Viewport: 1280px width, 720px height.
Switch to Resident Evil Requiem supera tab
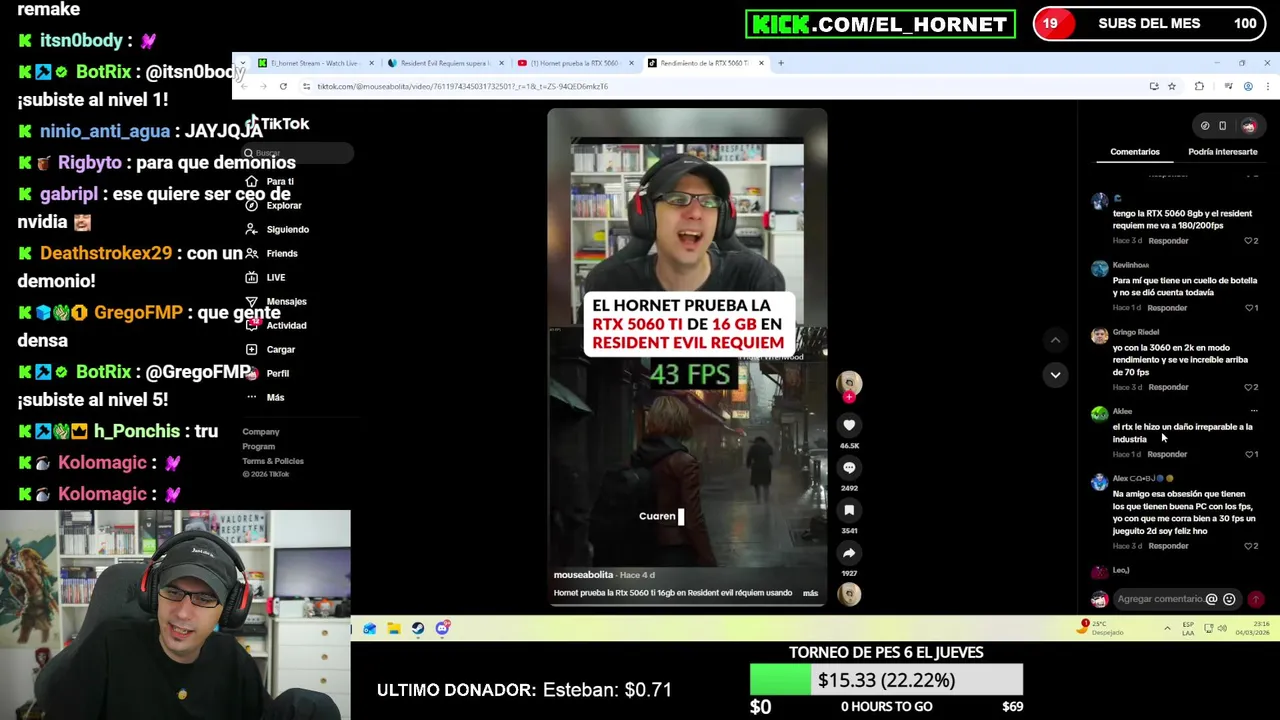tap(444, 63)
